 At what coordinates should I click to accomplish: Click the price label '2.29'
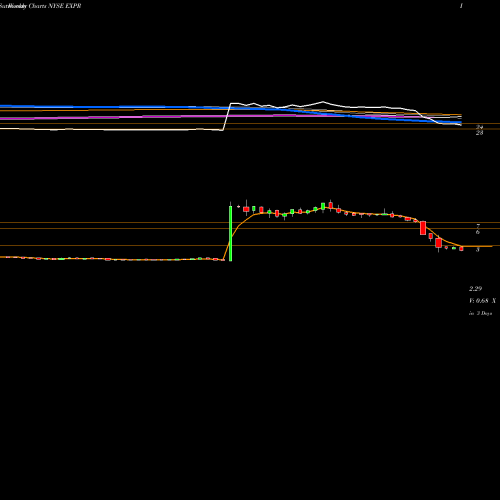point(475,289)
